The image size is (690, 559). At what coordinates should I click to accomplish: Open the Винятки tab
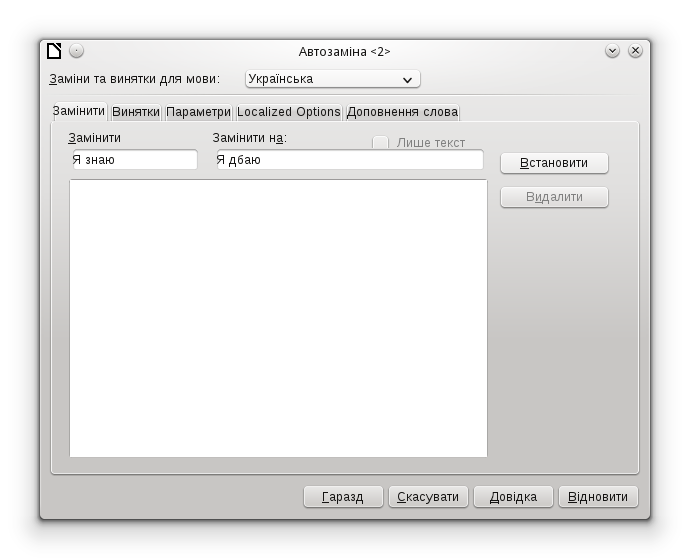pos(136,112)
